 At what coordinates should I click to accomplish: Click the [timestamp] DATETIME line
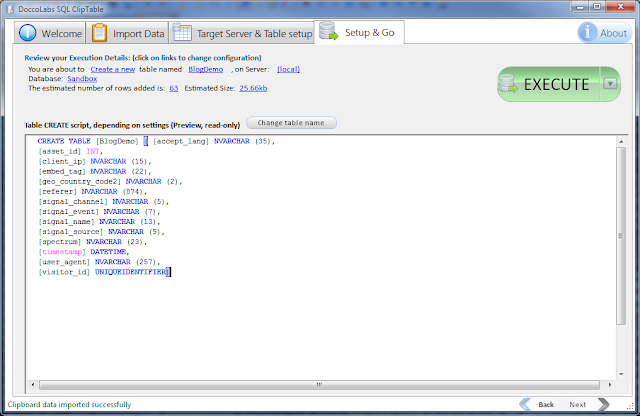pyautogui.click(x=84, y=252)
